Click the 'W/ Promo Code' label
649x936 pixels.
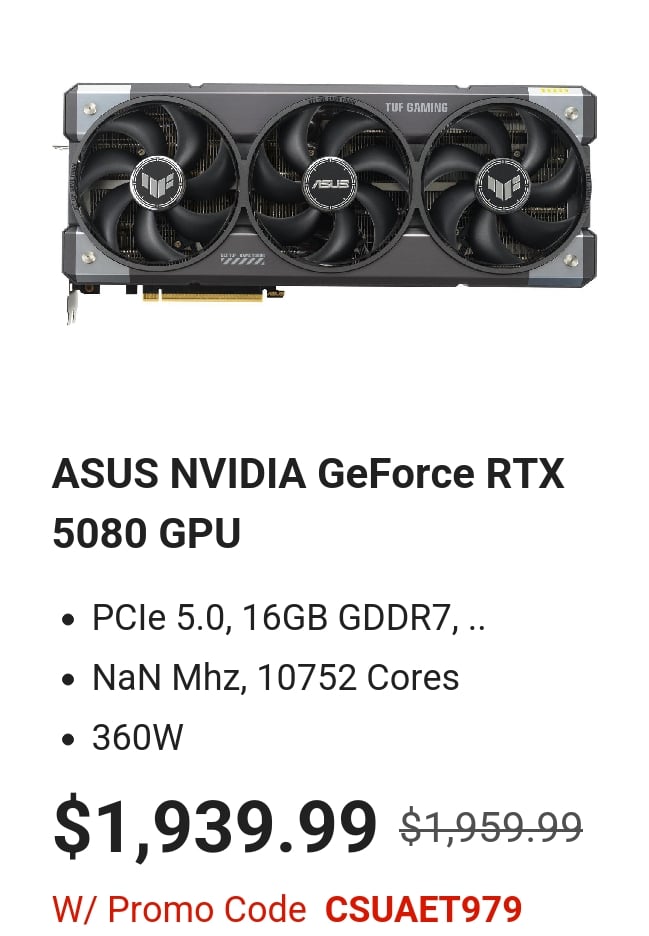click(179, 909)
